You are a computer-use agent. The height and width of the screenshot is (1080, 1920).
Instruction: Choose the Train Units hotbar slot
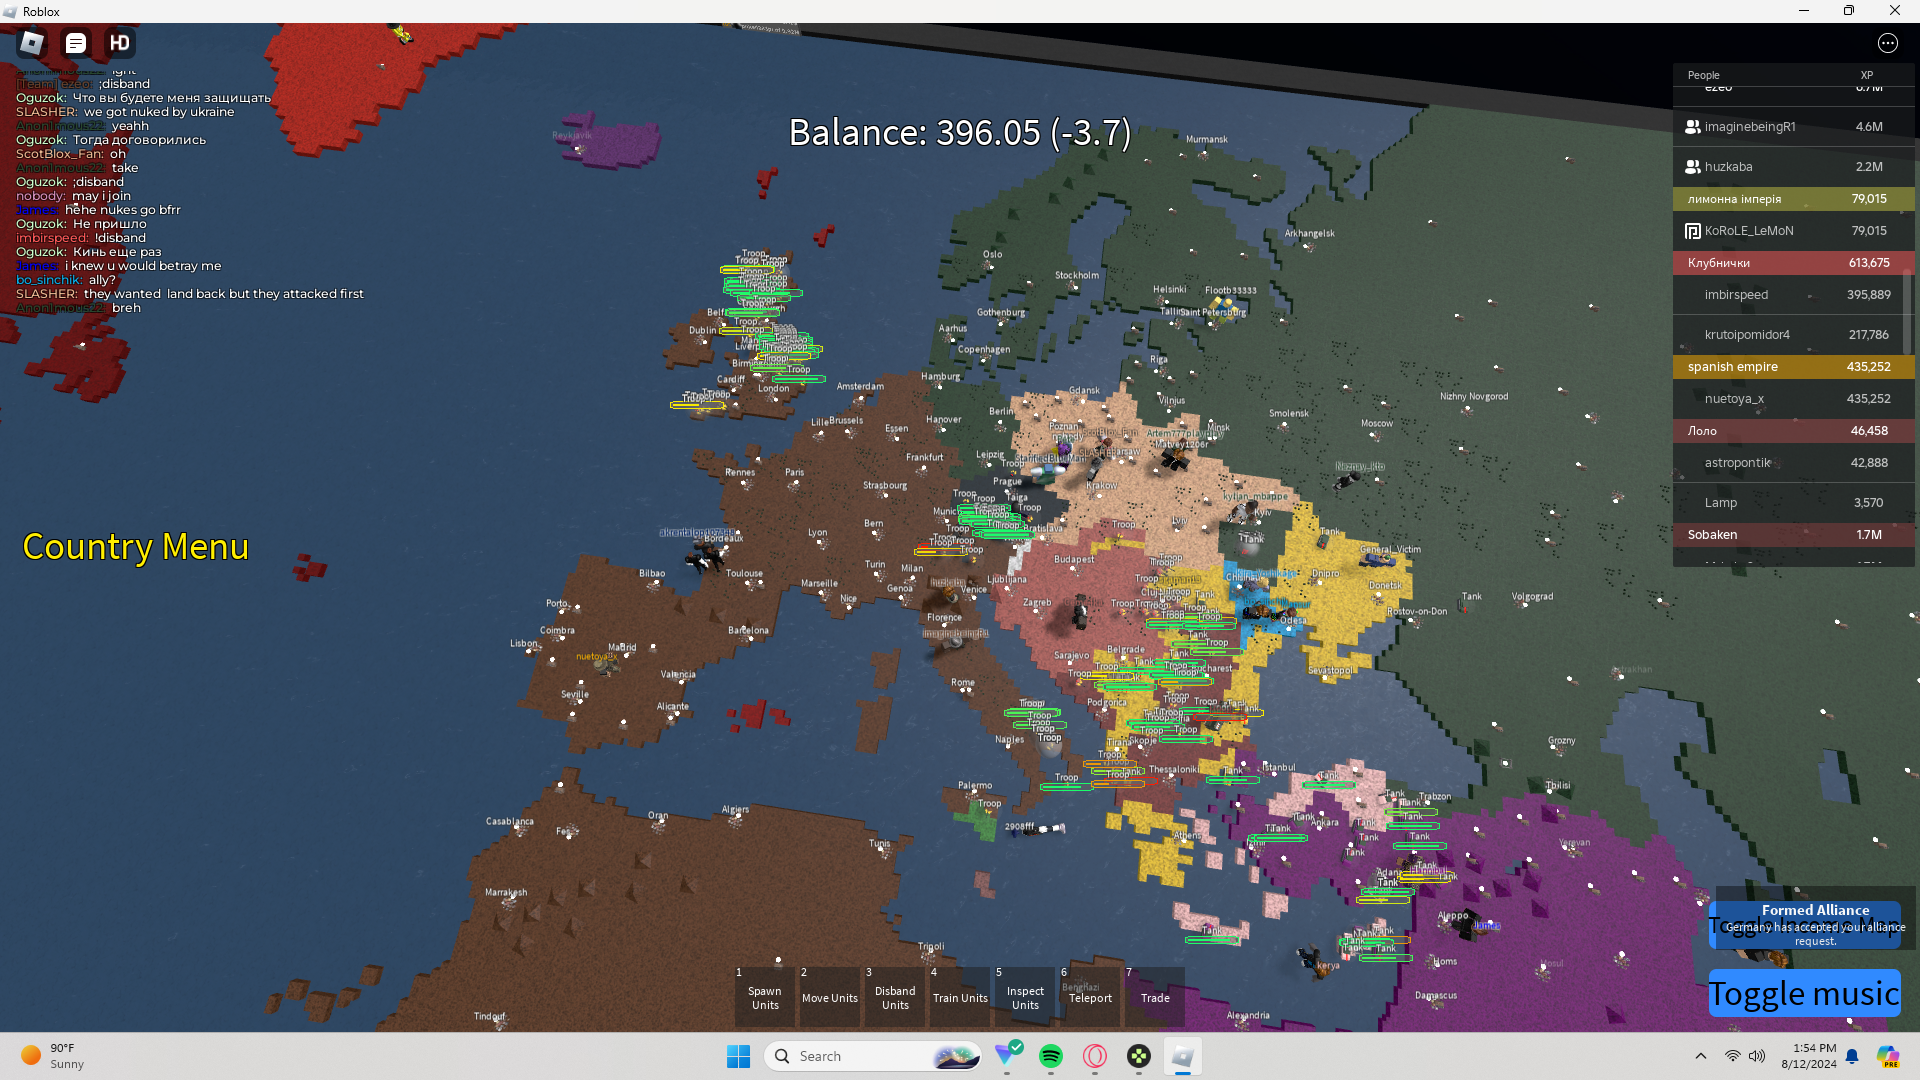coord(960,996)
